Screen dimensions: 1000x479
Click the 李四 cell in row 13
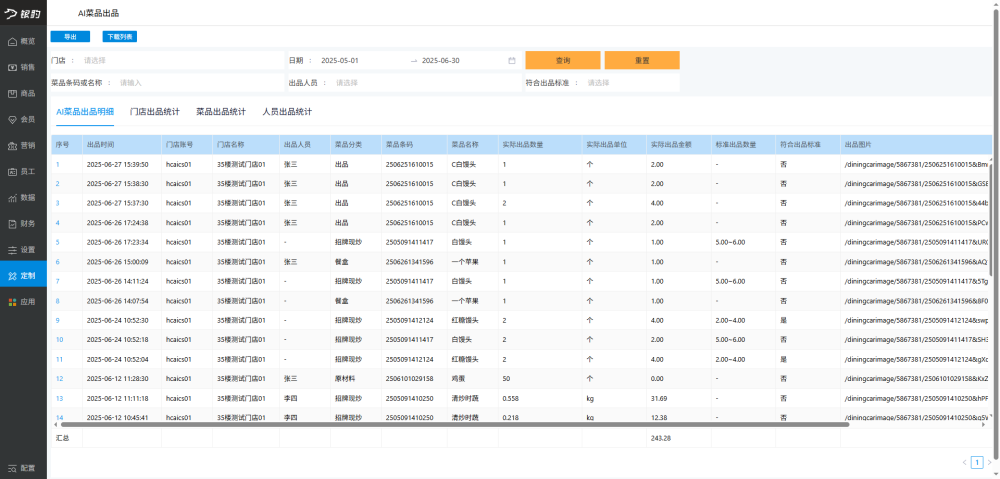[290, 399]
